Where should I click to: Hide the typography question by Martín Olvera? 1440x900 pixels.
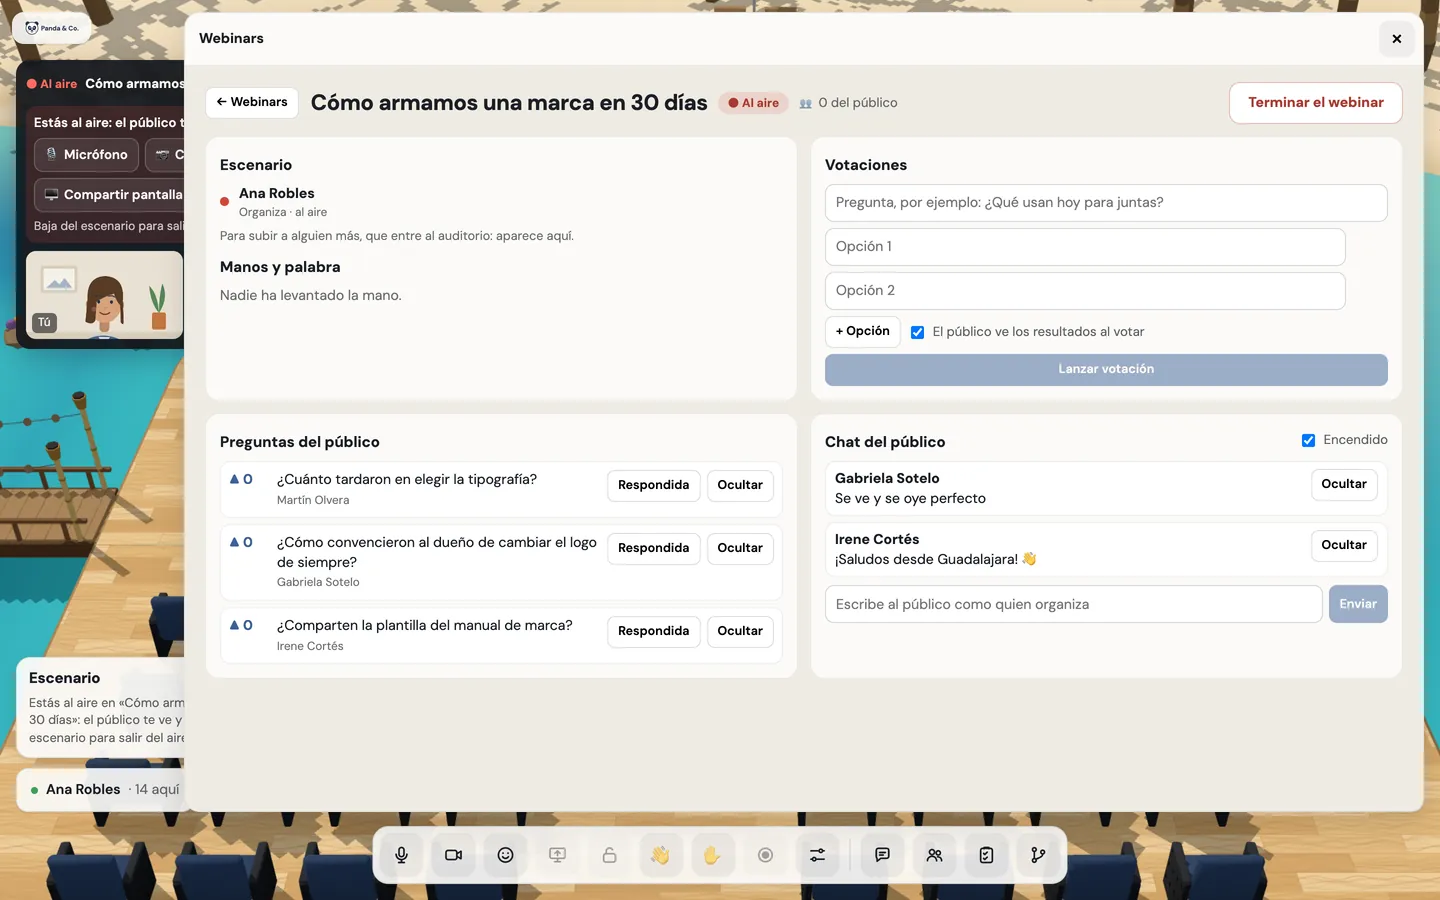740,485
